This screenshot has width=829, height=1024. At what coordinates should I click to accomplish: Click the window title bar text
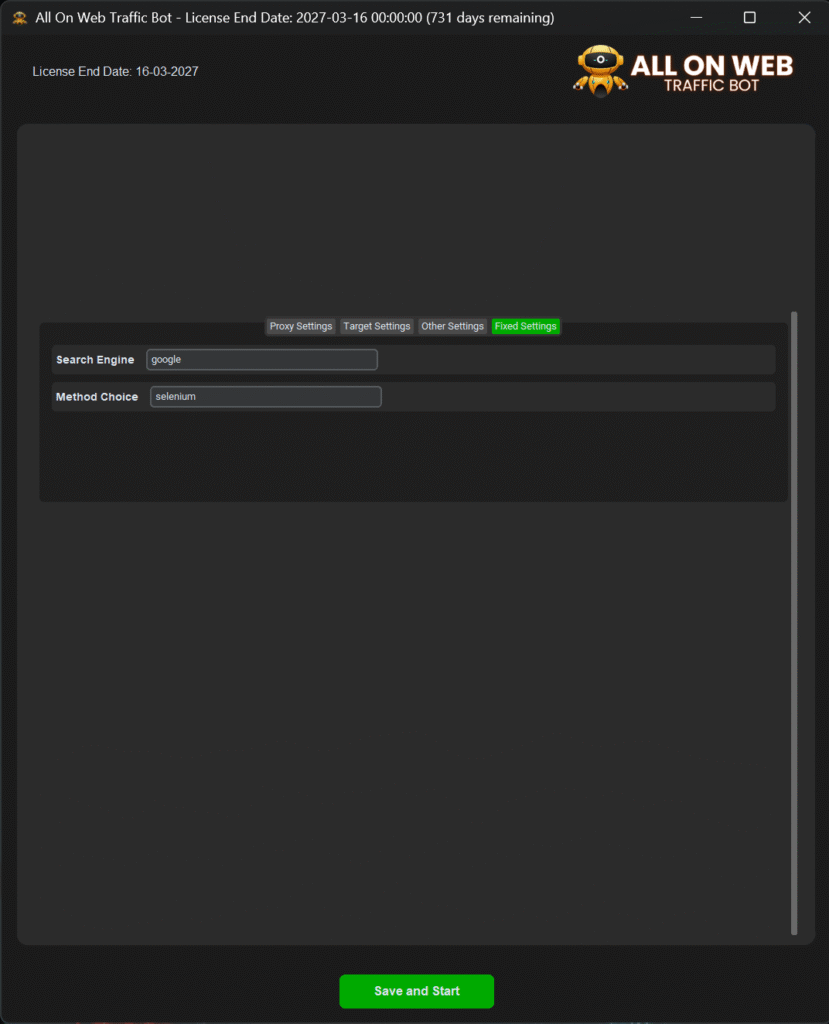click(x=295, y=18)
